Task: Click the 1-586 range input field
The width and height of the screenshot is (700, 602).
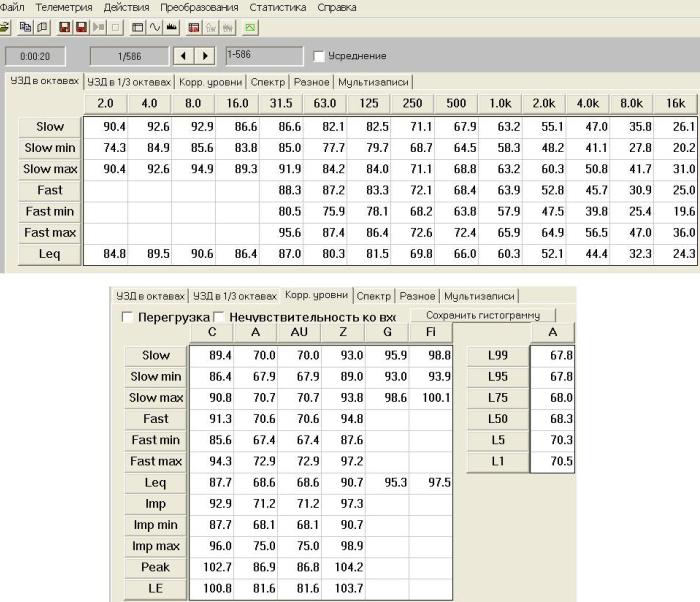Action: [264, 56]
